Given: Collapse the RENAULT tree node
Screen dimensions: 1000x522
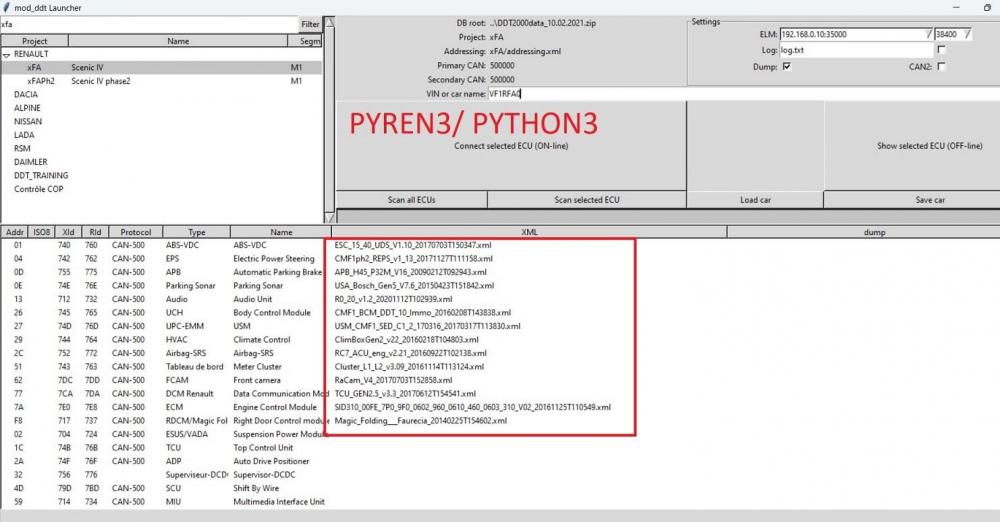Looking at the screenshot, I should pyautogui.click(x=6, y=55).
